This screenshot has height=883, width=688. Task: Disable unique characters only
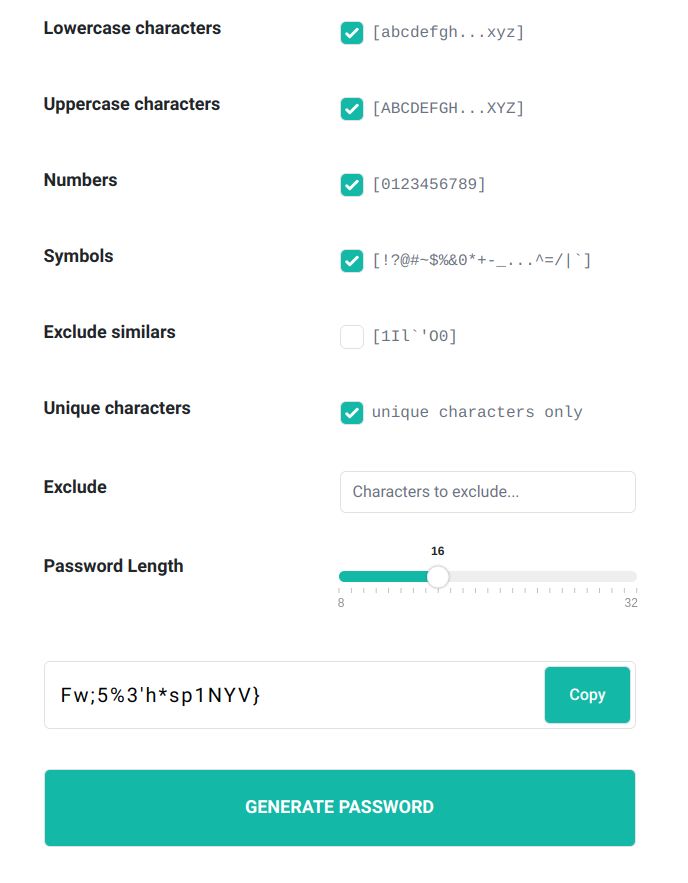tap(352, 413)
